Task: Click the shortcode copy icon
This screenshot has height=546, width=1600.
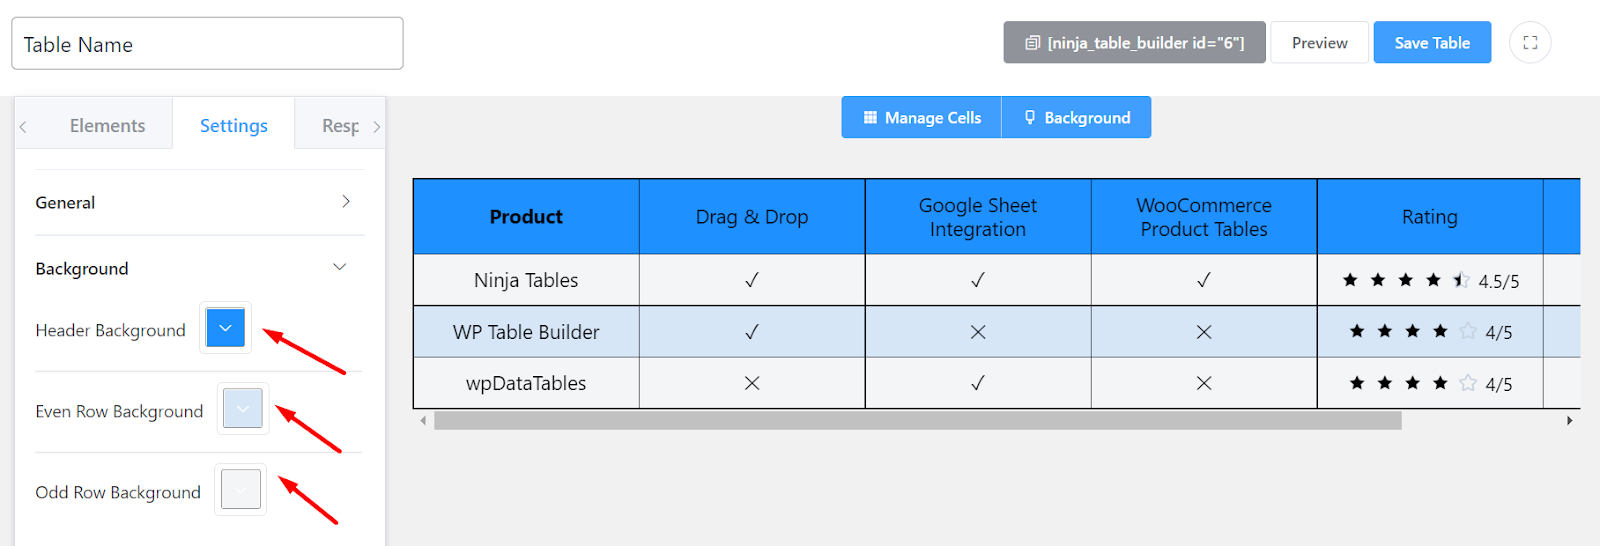Action: pyautogui.click(x=1032, y=43)
